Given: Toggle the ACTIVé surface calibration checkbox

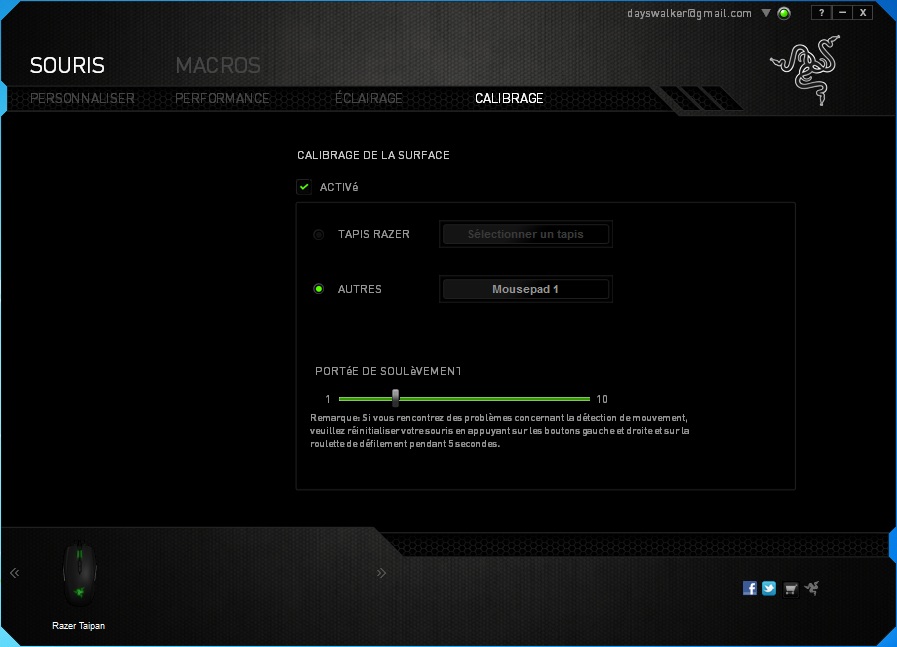Looking at the screenshot, I should [x=304, y=187].
